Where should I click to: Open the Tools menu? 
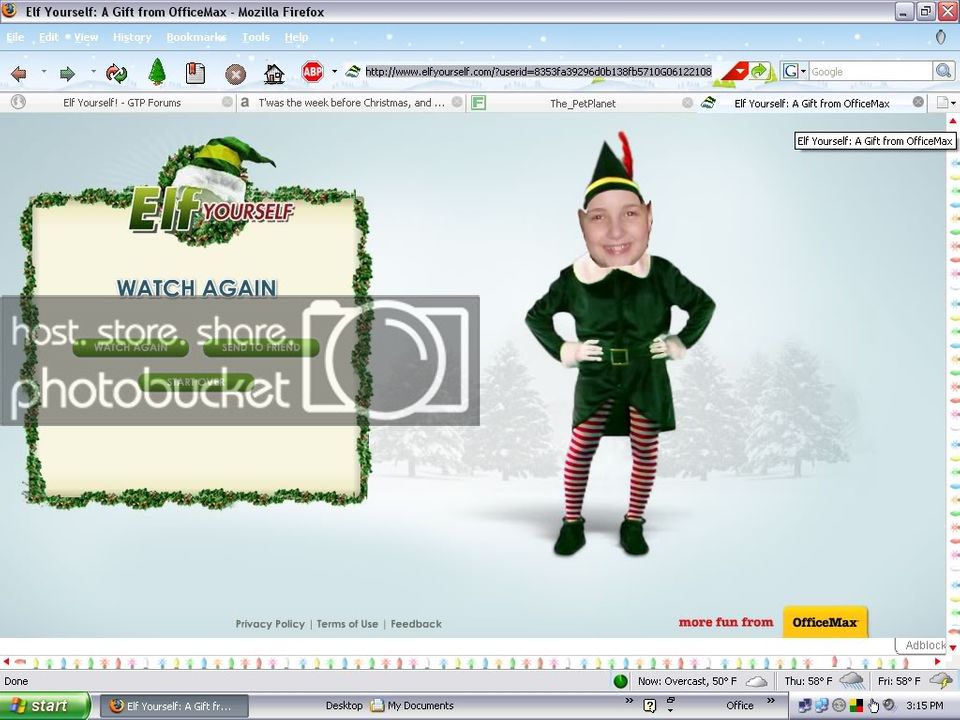pos(255,37)
